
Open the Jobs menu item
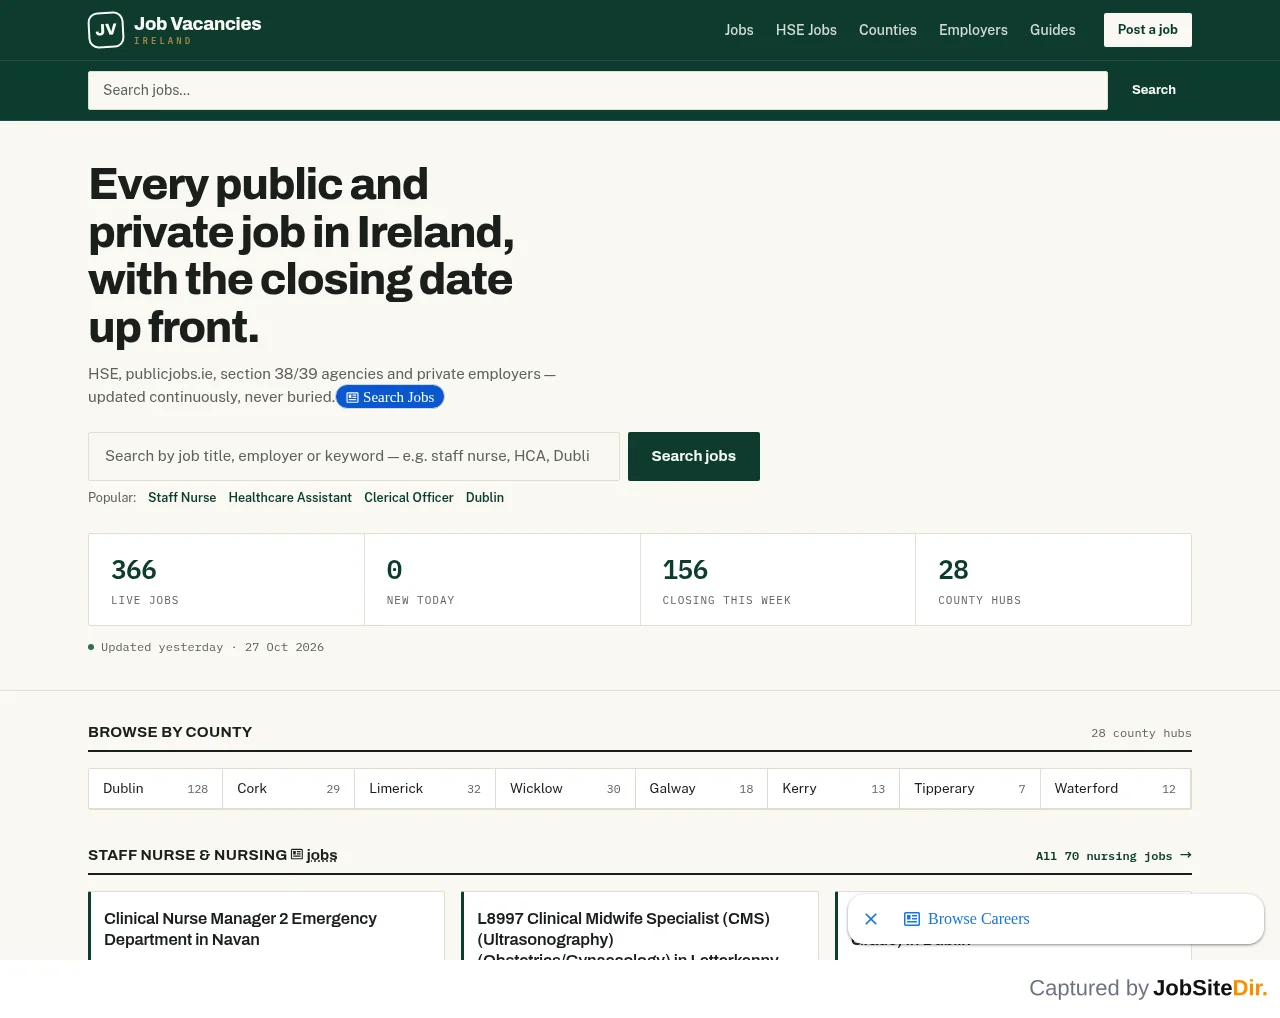pyautogui.click(x=739, y=30)
